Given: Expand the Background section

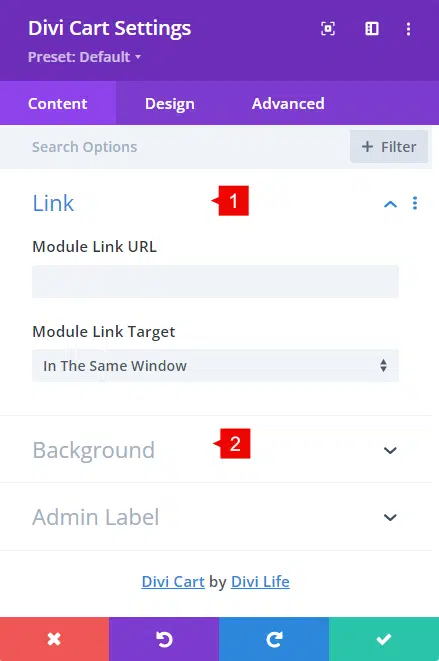Looking at the screenshot, I should [390, 450].
